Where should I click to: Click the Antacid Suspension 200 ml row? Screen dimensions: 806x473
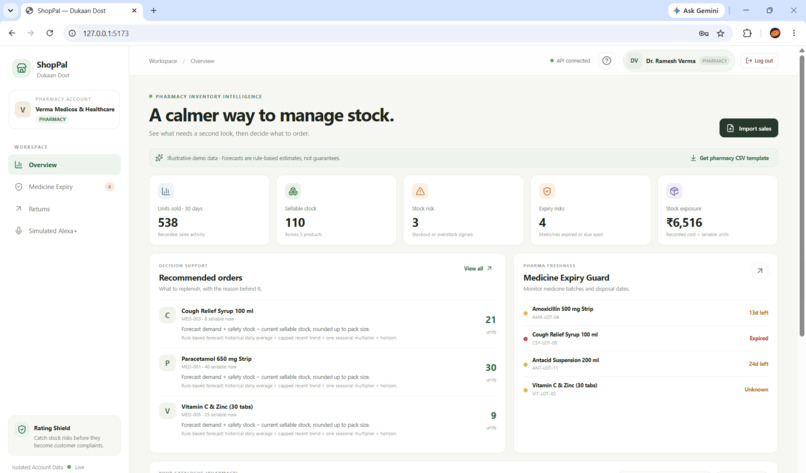(646, 363)
